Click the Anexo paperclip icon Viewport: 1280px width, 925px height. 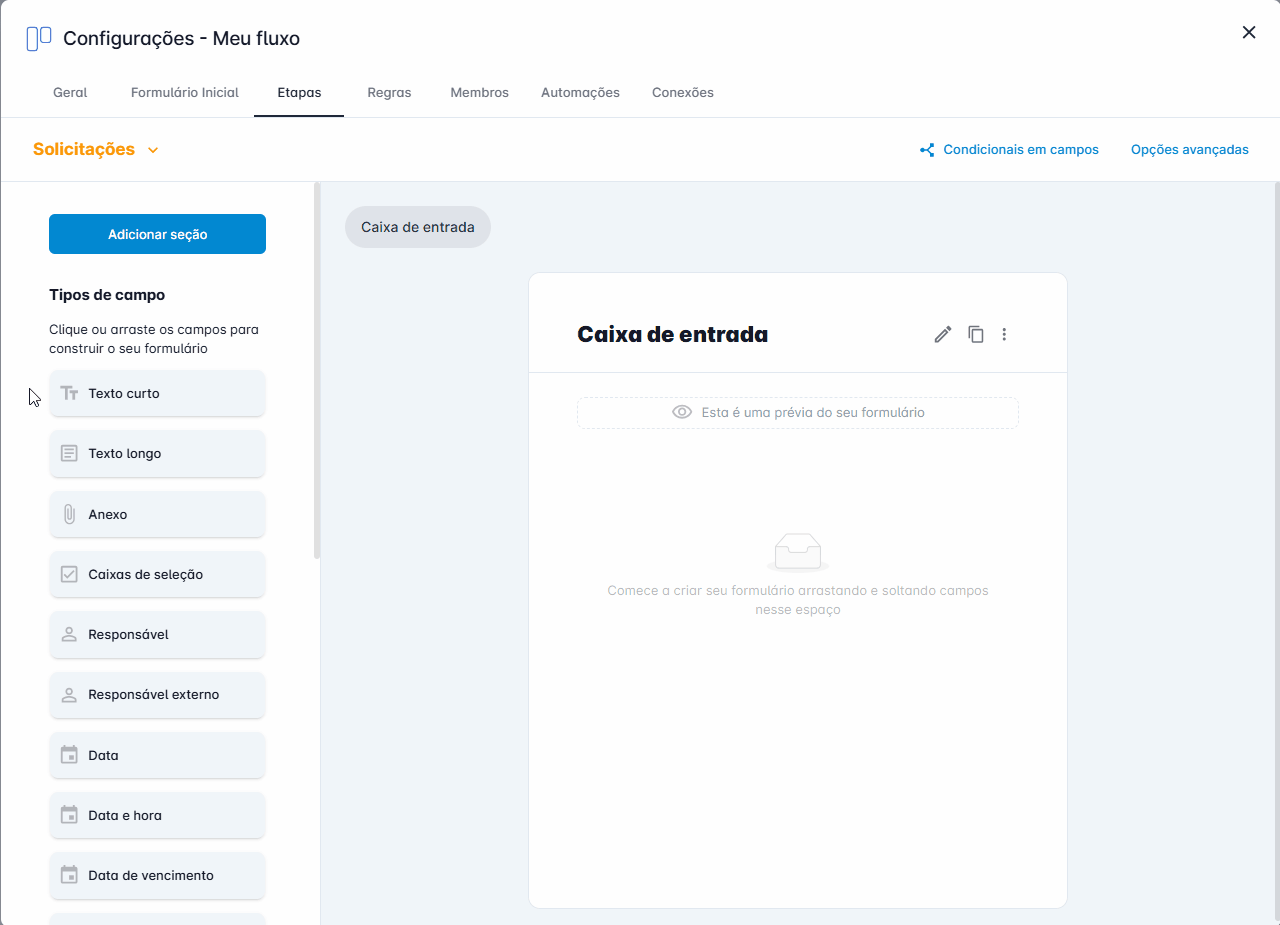[69, 514]
